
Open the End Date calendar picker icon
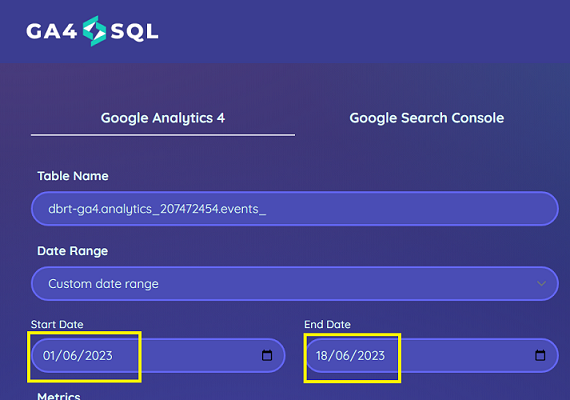pyautogui.click(x=540, y=355)
